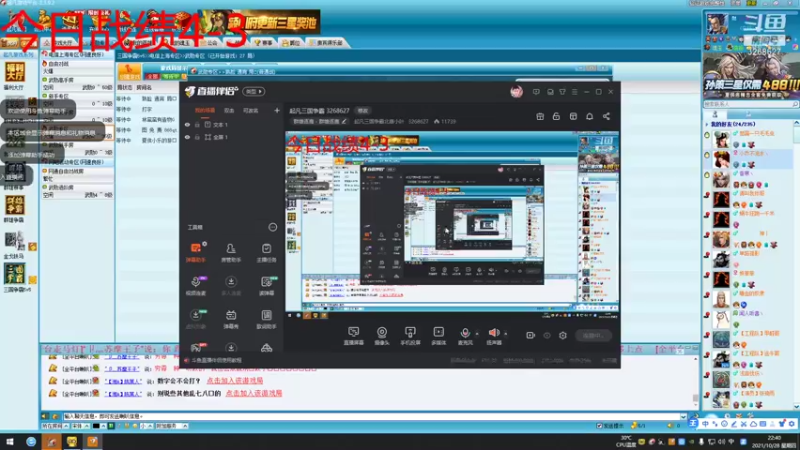Click the chat message input field
Screen dimensions: 800x450
point(371,416)
